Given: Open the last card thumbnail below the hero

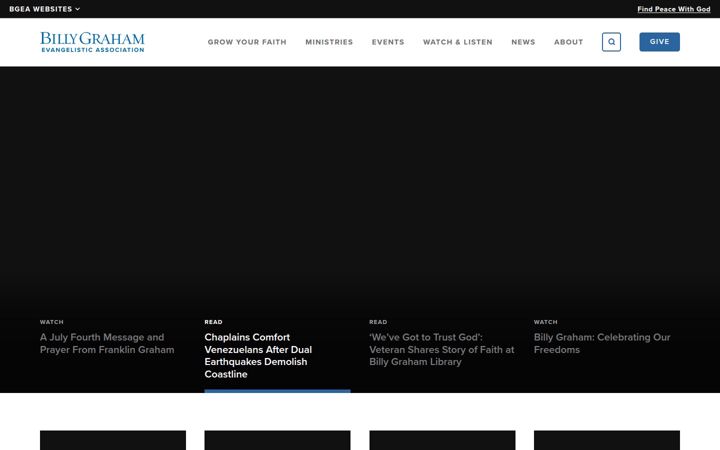Looking at the screenshot, I should pos(607,440).
